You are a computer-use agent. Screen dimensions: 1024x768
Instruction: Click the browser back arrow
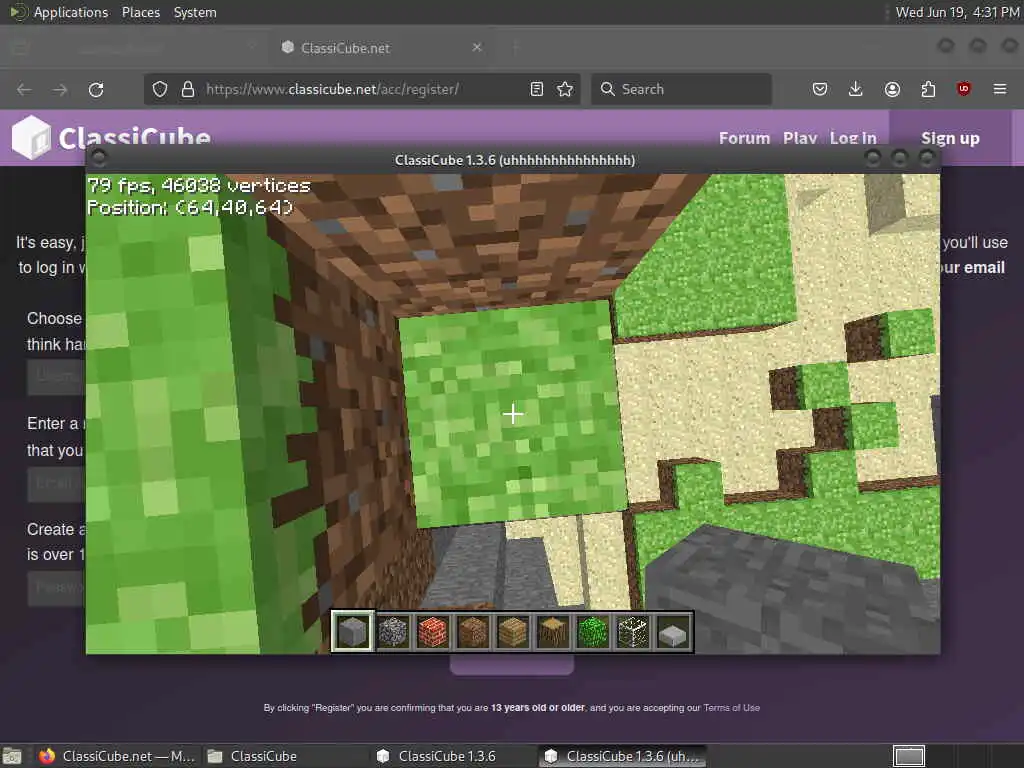pyautogui.click(x=24, y=89)
